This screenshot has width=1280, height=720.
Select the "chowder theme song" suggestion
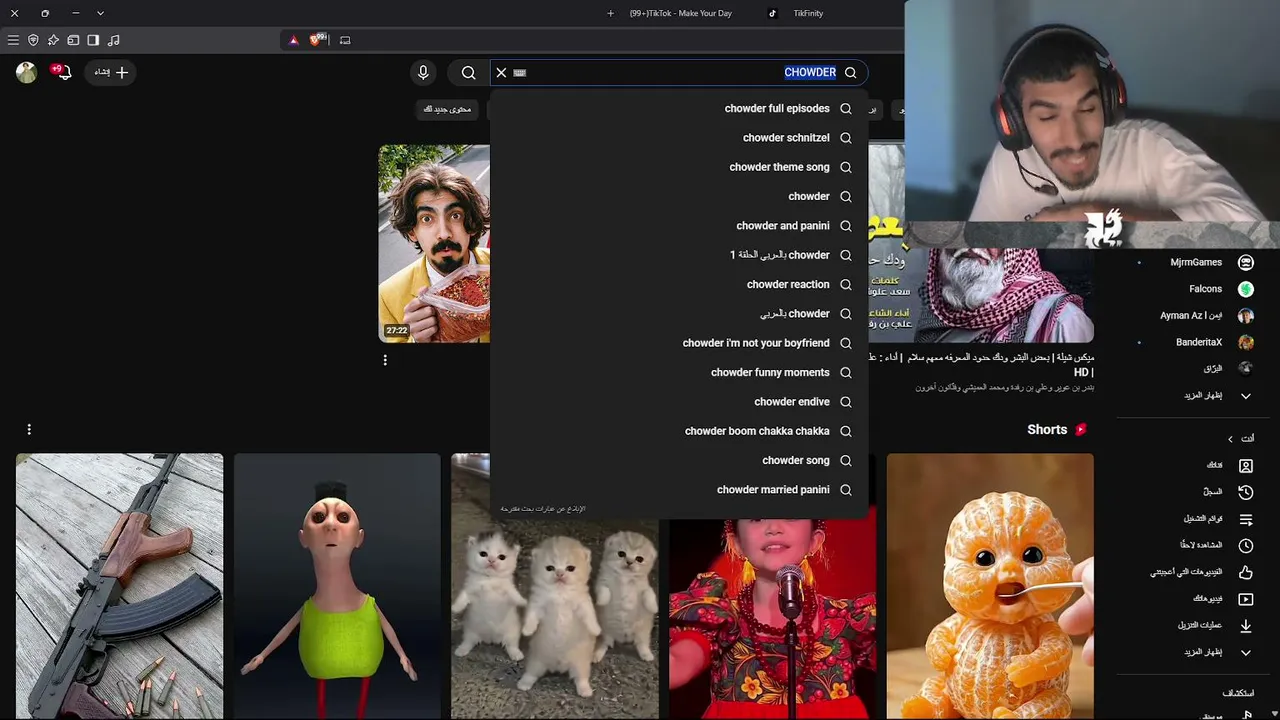click(x=680, y=167)
